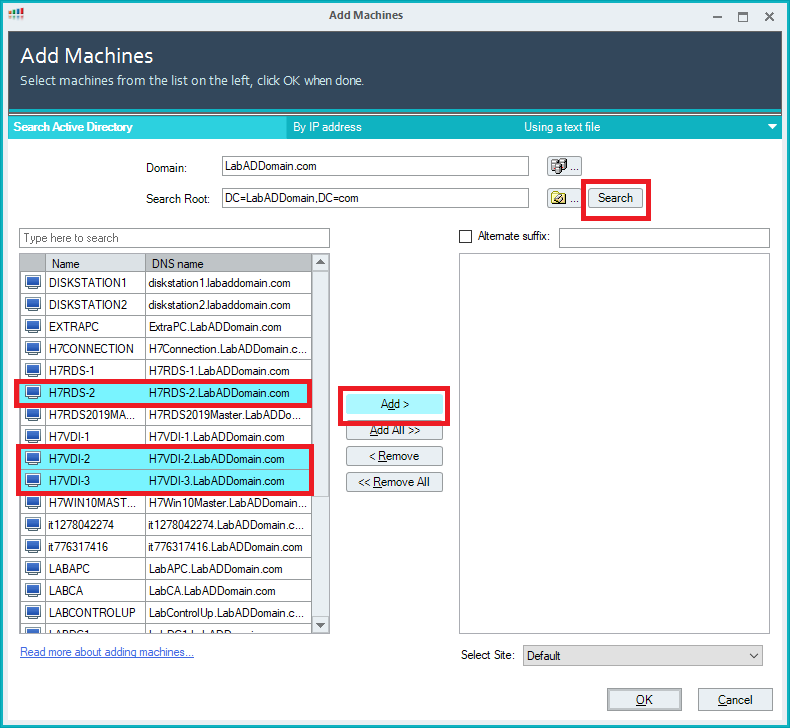Click the computer icon beside H7CONNECTION

tap(33, 349)
